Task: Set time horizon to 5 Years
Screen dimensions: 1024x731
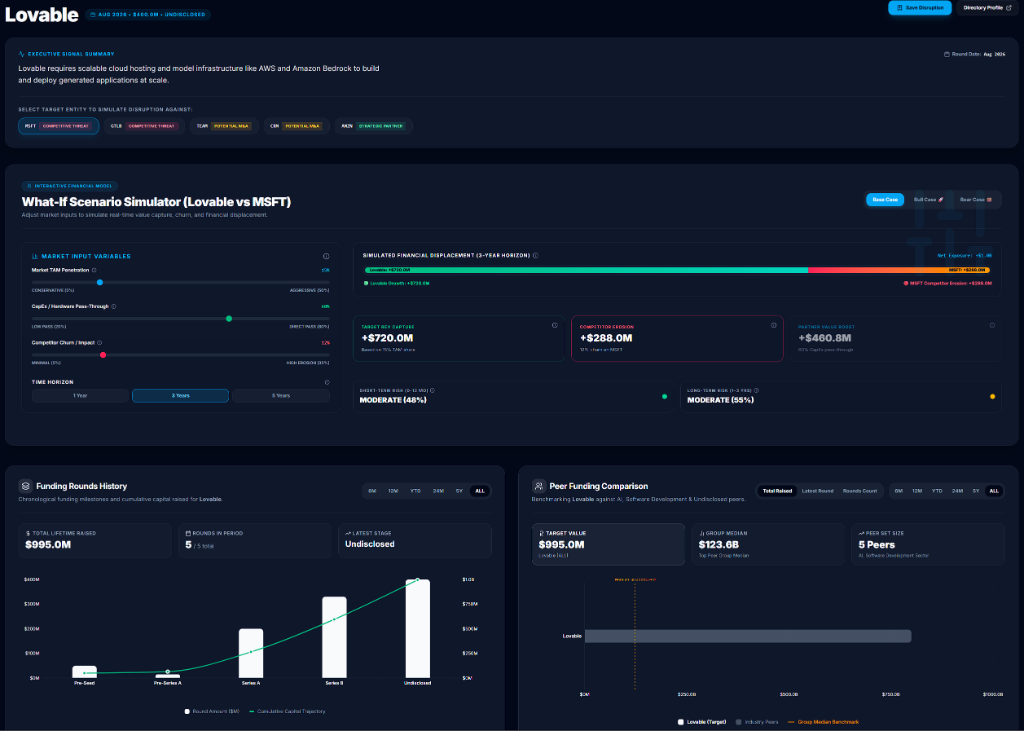Action: click(x=281, y=396)
